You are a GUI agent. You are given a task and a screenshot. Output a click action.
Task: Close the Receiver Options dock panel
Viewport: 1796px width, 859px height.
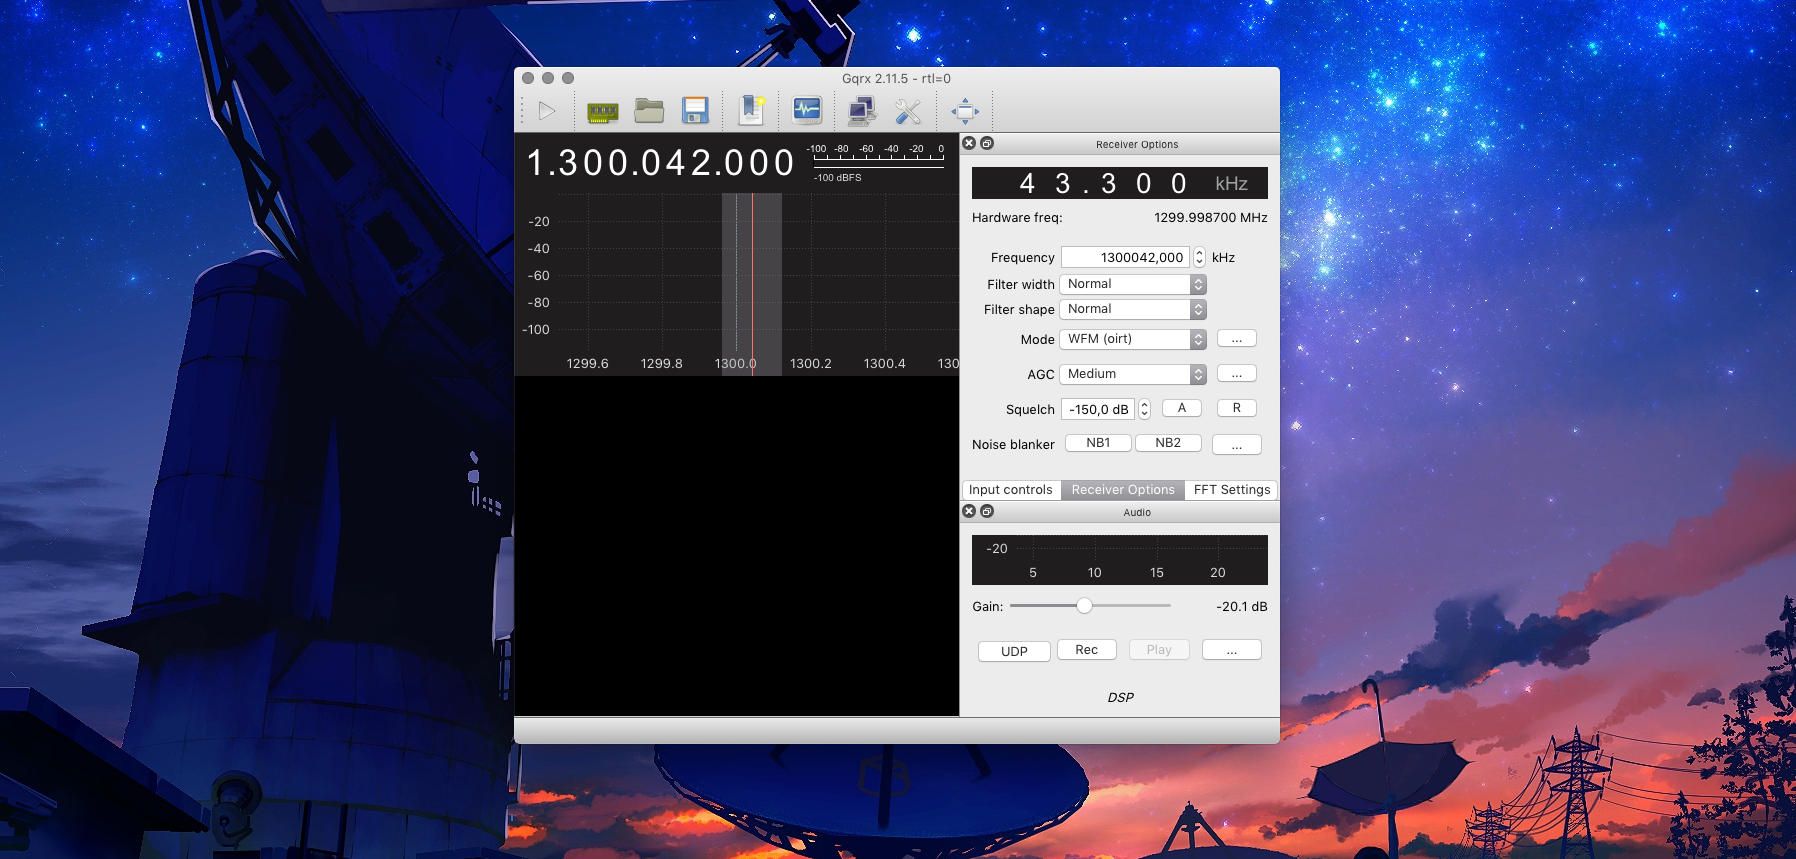coord(968,143)
